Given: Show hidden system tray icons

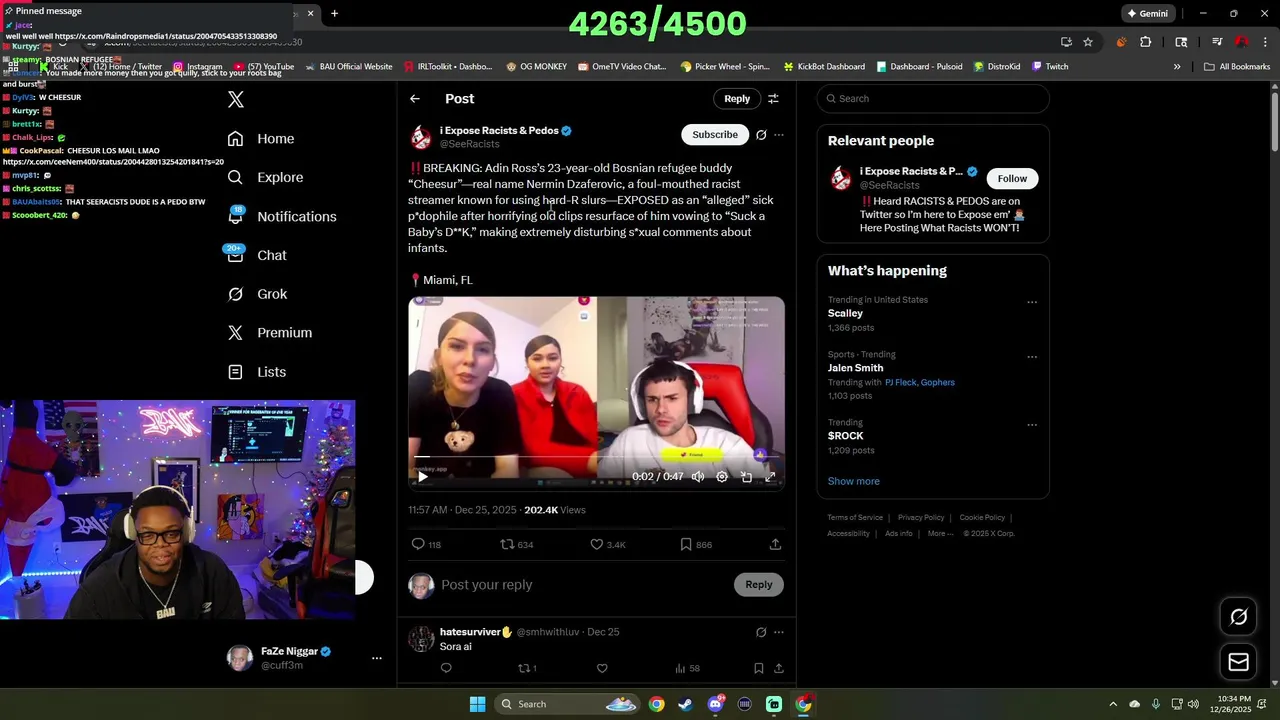Looking at the screenshot, I should [x=1112, y=704].
